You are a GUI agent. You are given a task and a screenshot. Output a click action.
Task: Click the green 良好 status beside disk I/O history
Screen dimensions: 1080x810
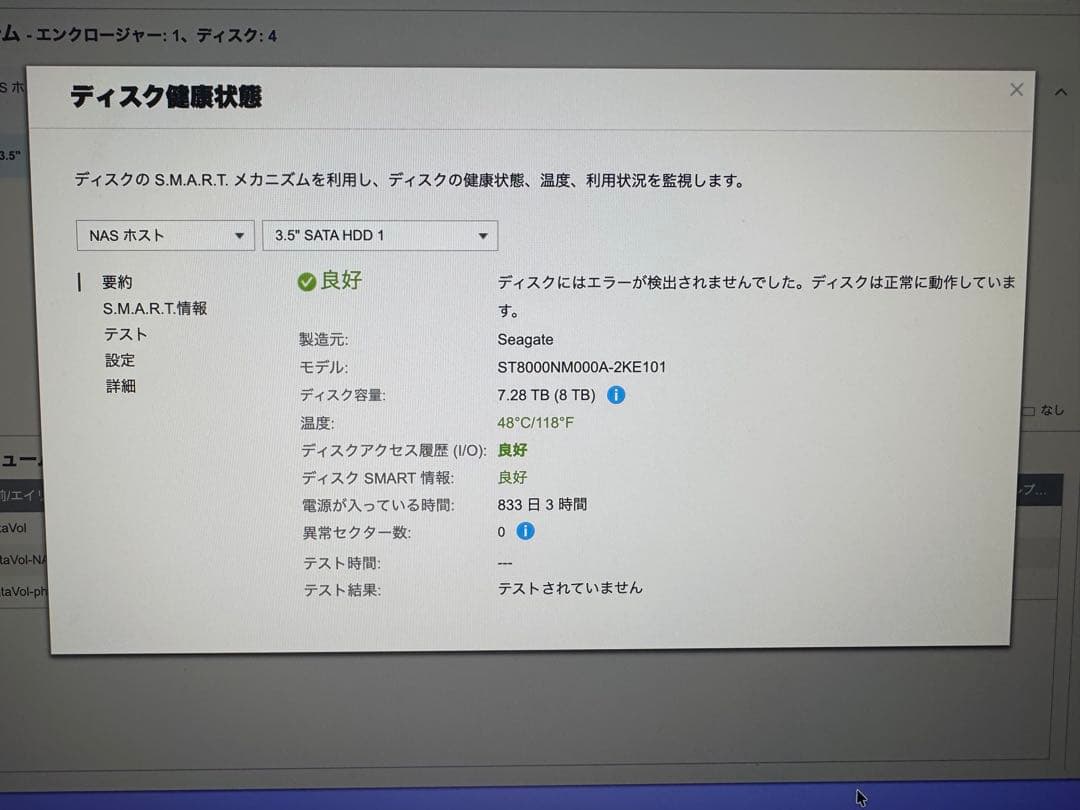pyautogui.click(x=512, y=450)
